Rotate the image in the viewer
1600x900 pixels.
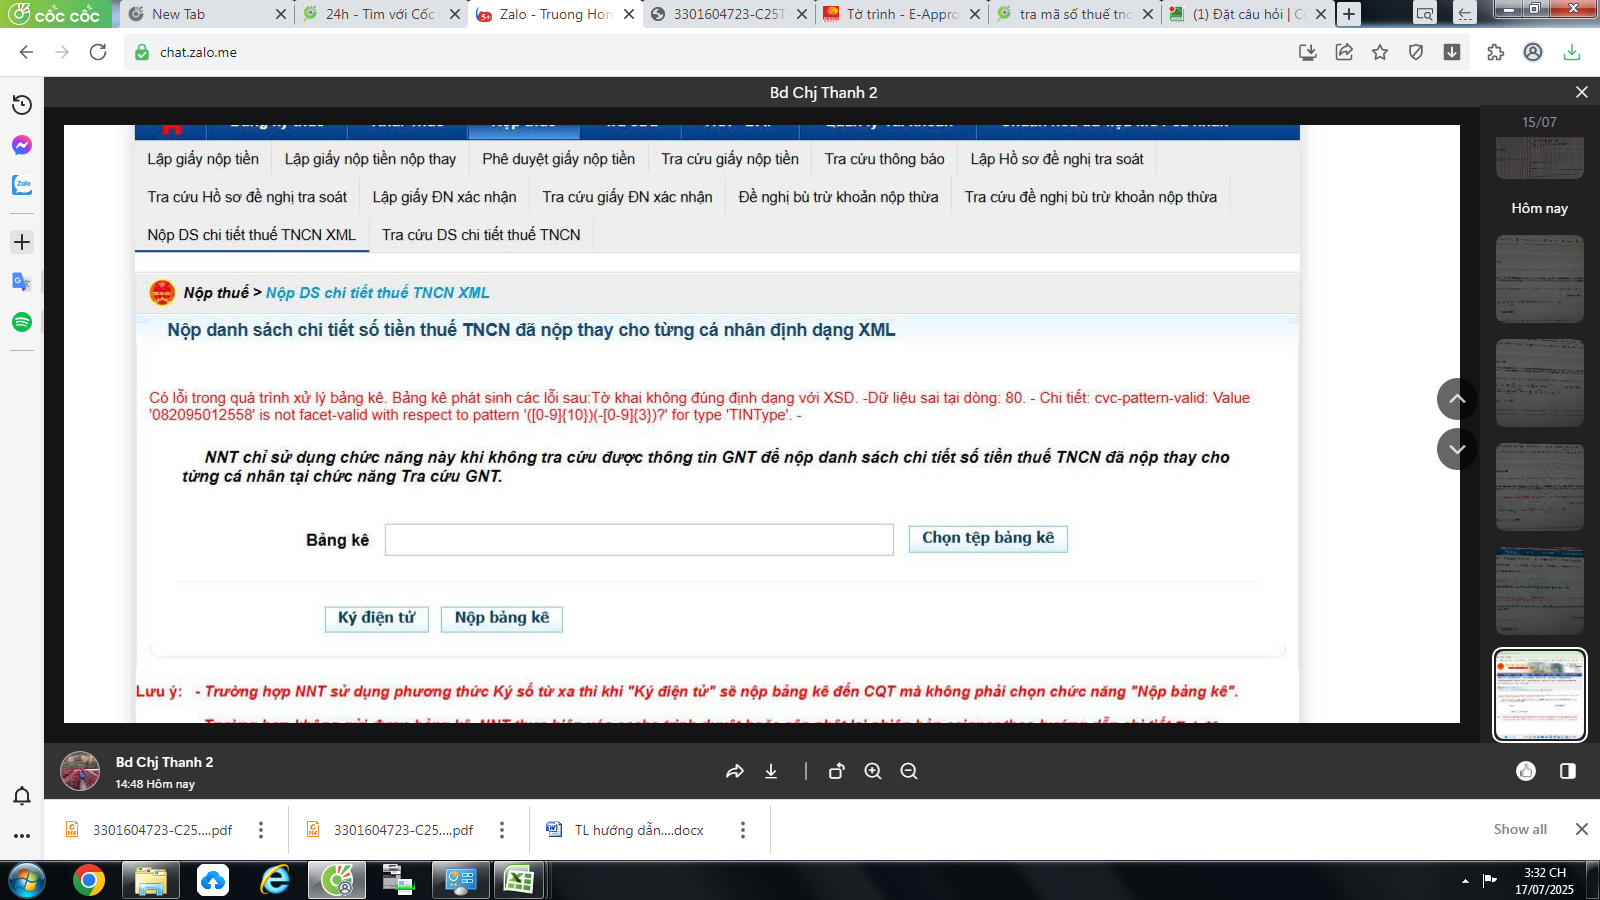click(x=837, y=771)
